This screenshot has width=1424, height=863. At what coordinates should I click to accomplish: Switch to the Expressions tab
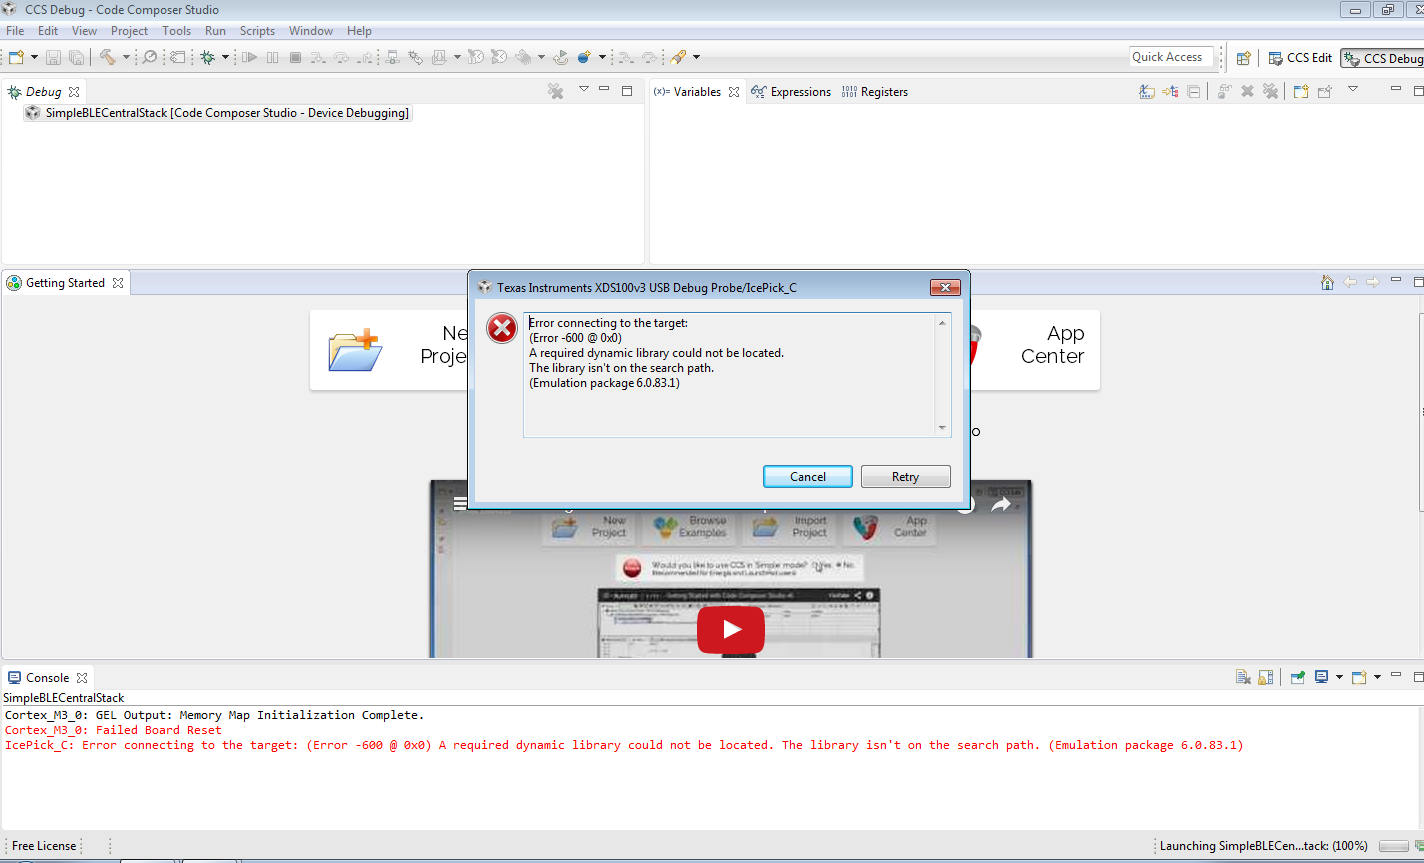click(791, 92)
